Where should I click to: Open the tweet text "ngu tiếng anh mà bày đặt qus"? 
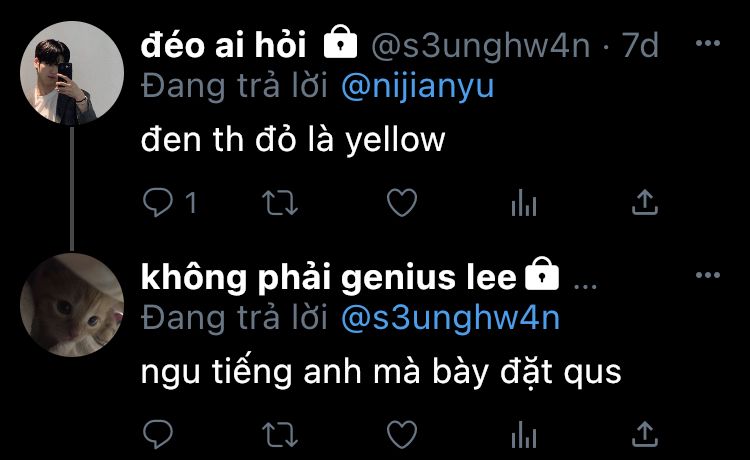click(381, 372)
